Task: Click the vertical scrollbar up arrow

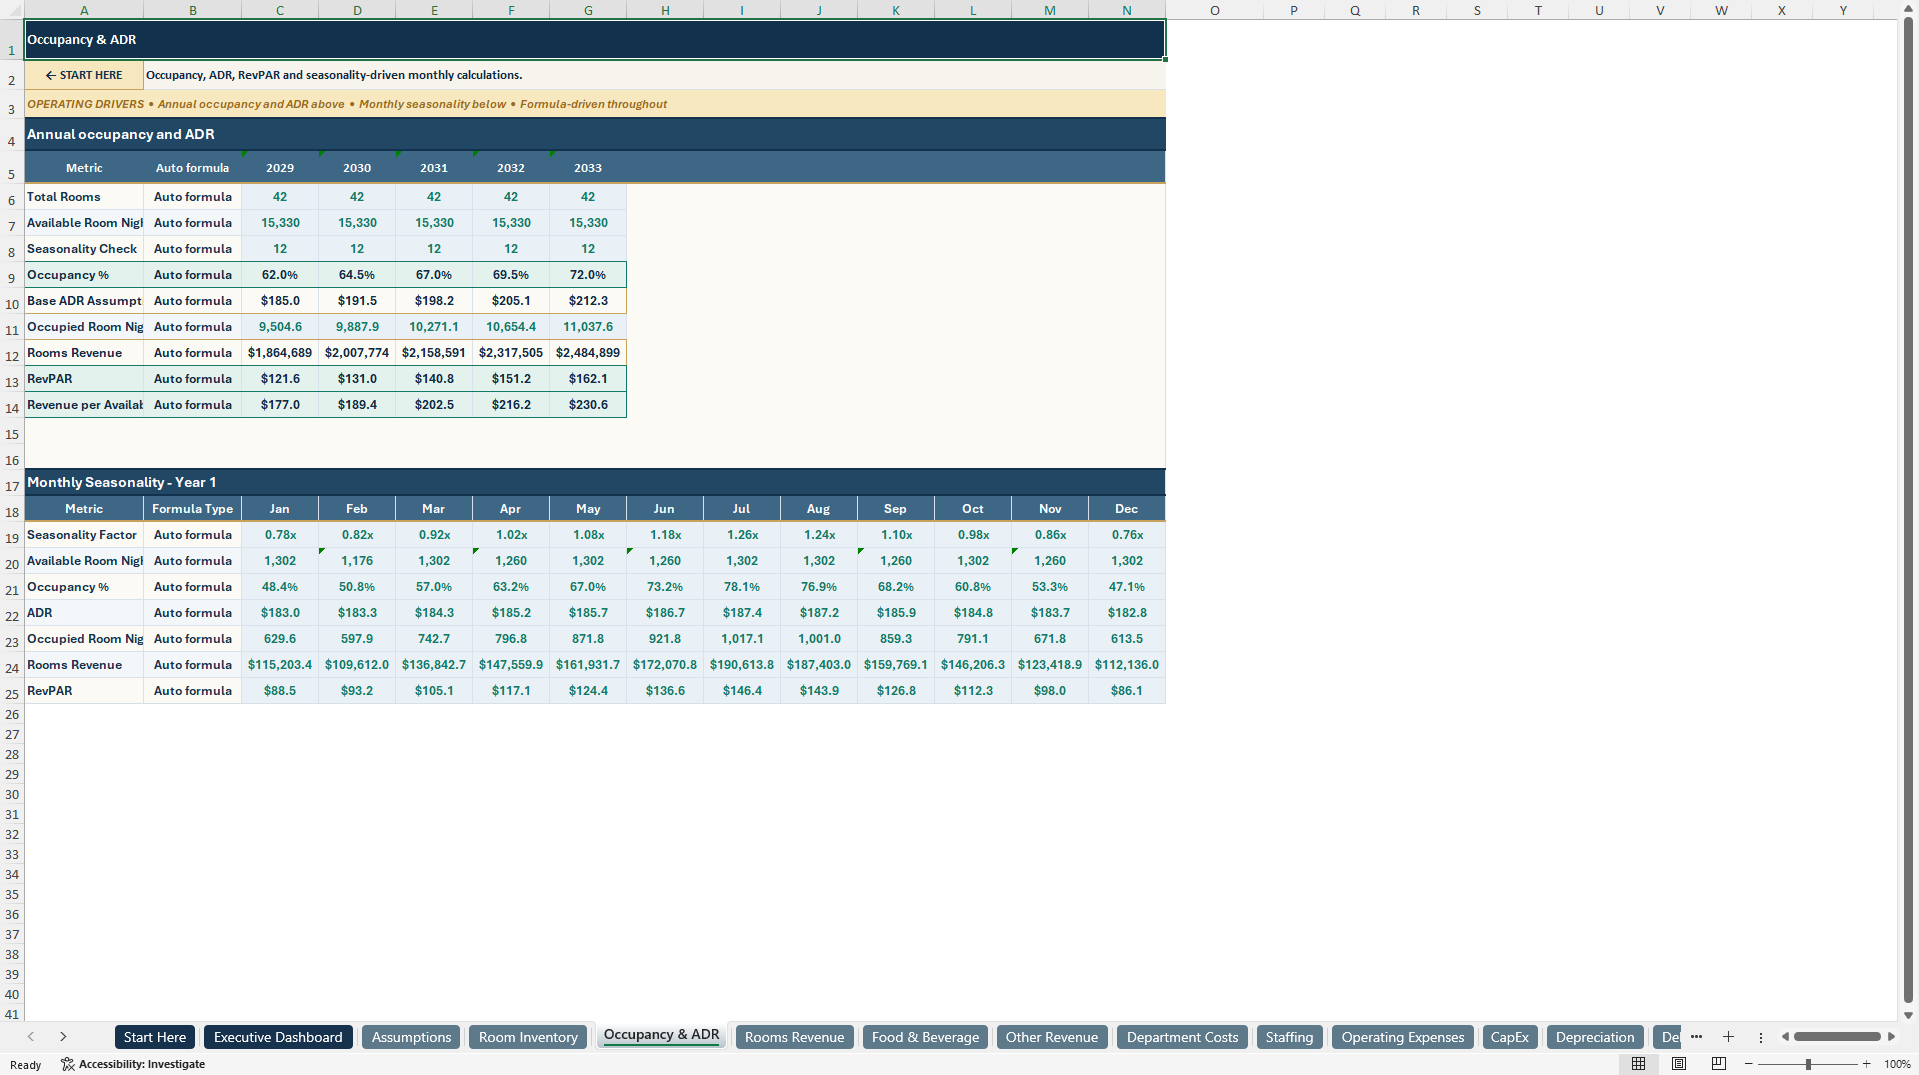Action: tap(1908, 9)
